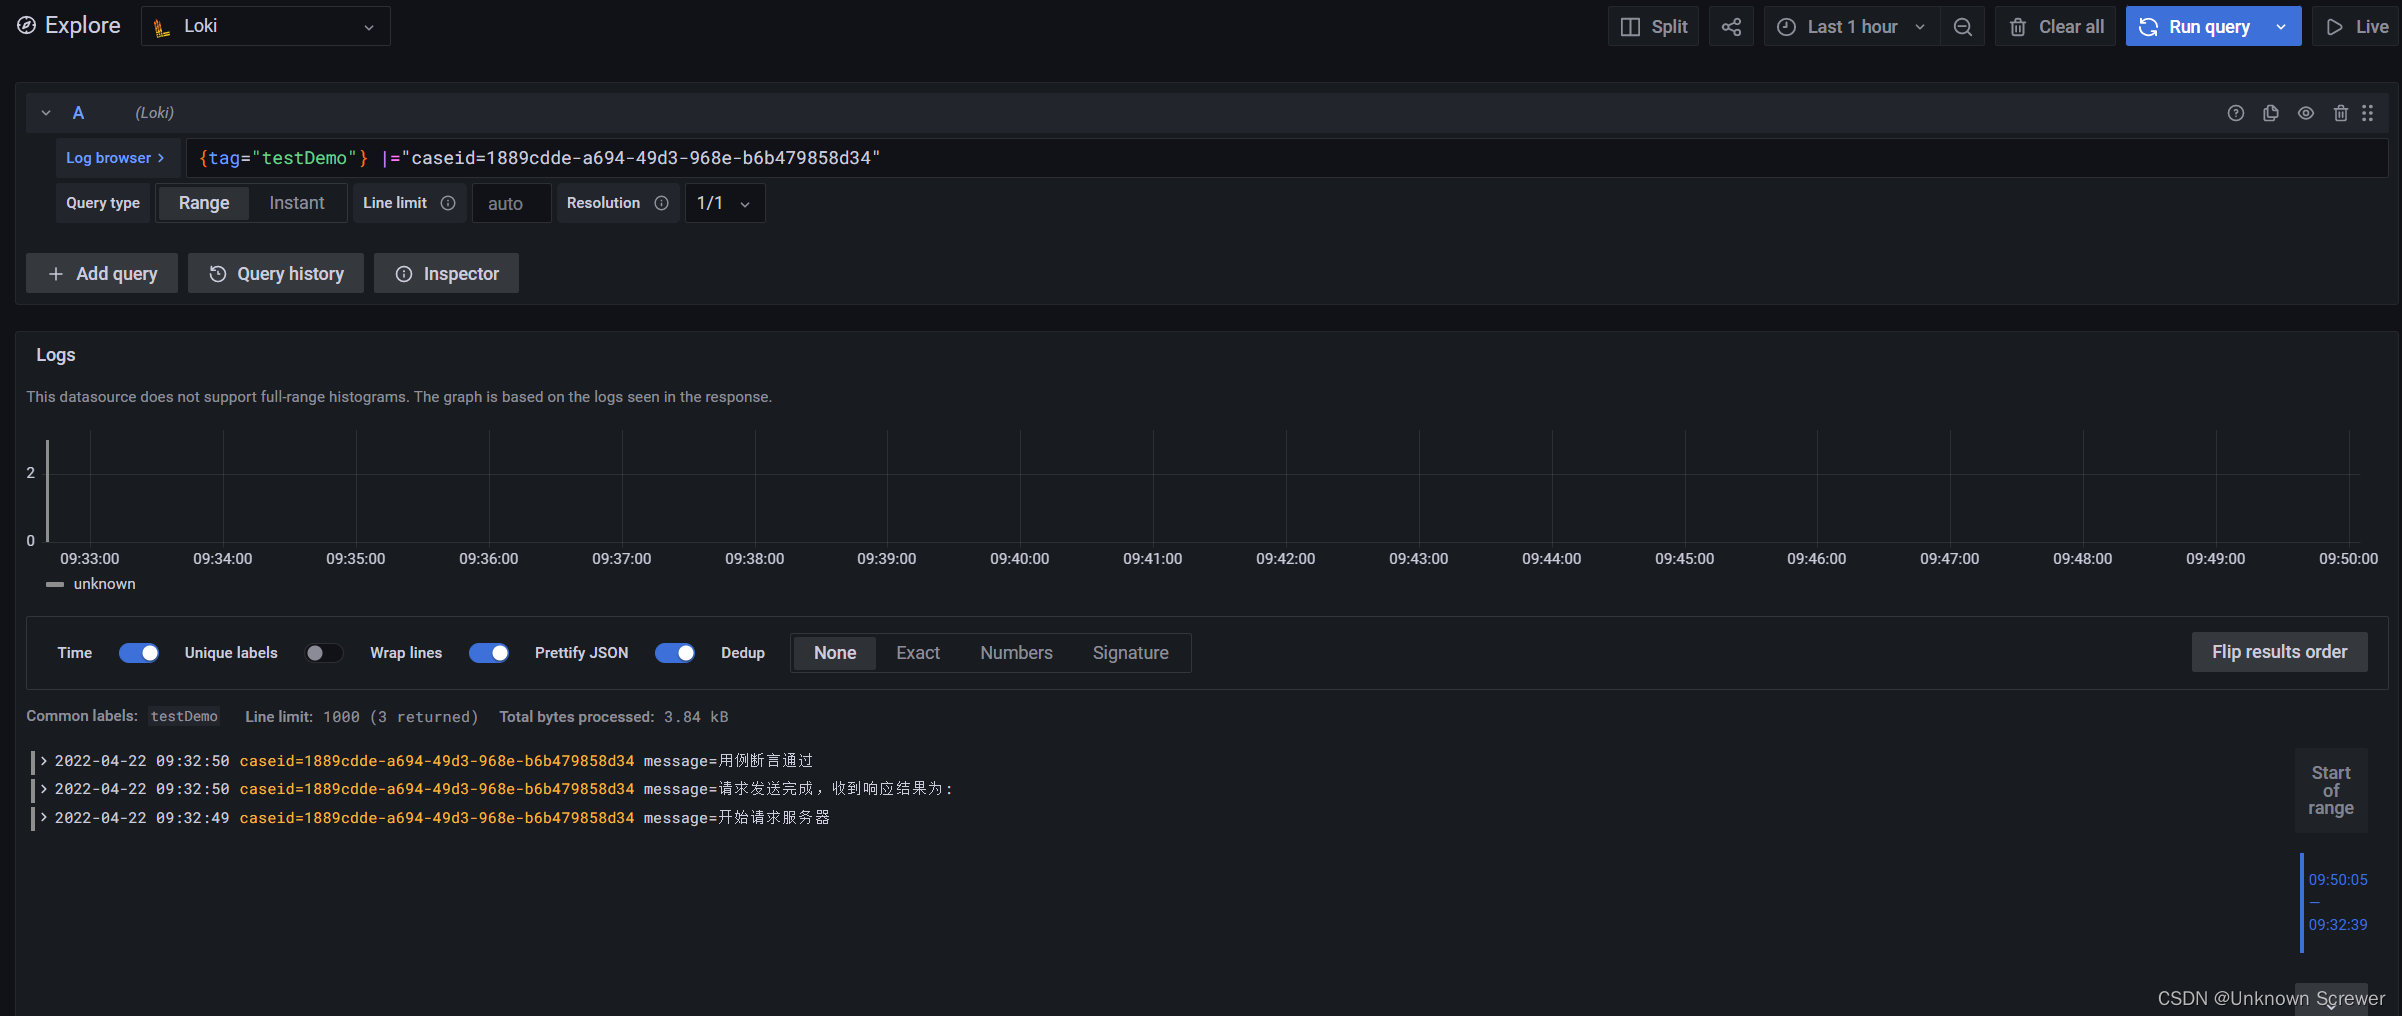Click the Inspector info icon
The image size is (2402, 1016).
404,273
